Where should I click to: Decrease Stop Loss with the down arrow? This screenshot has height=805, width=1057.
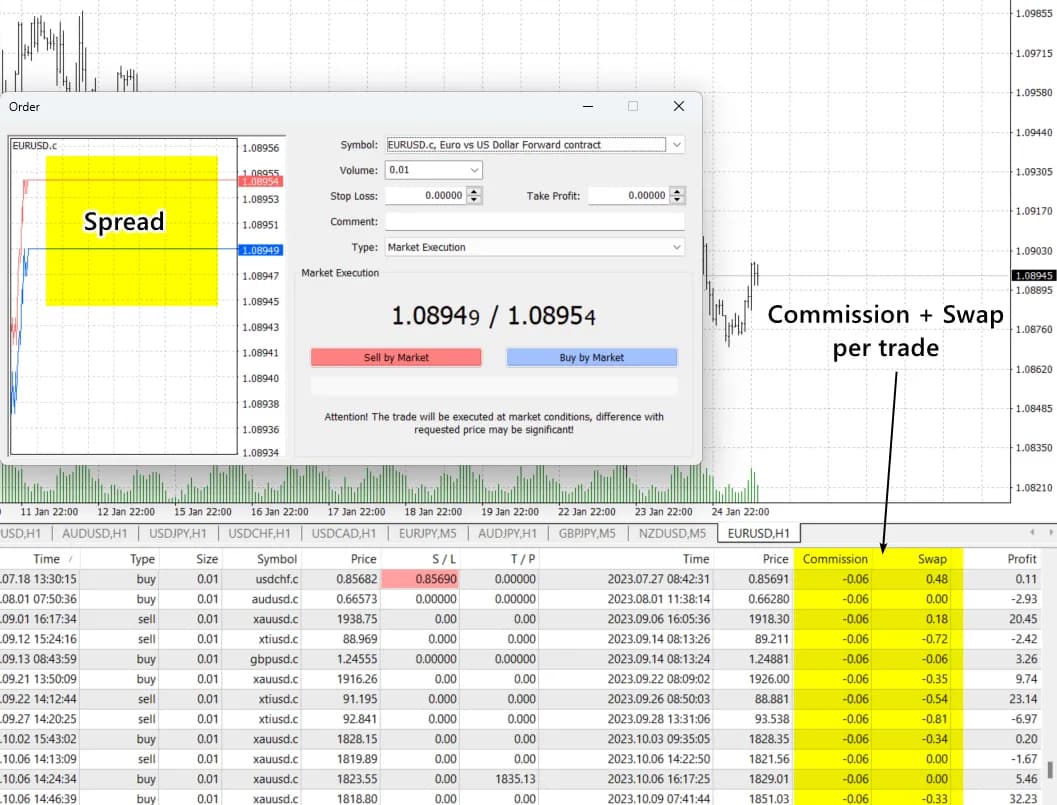point(474,200)
